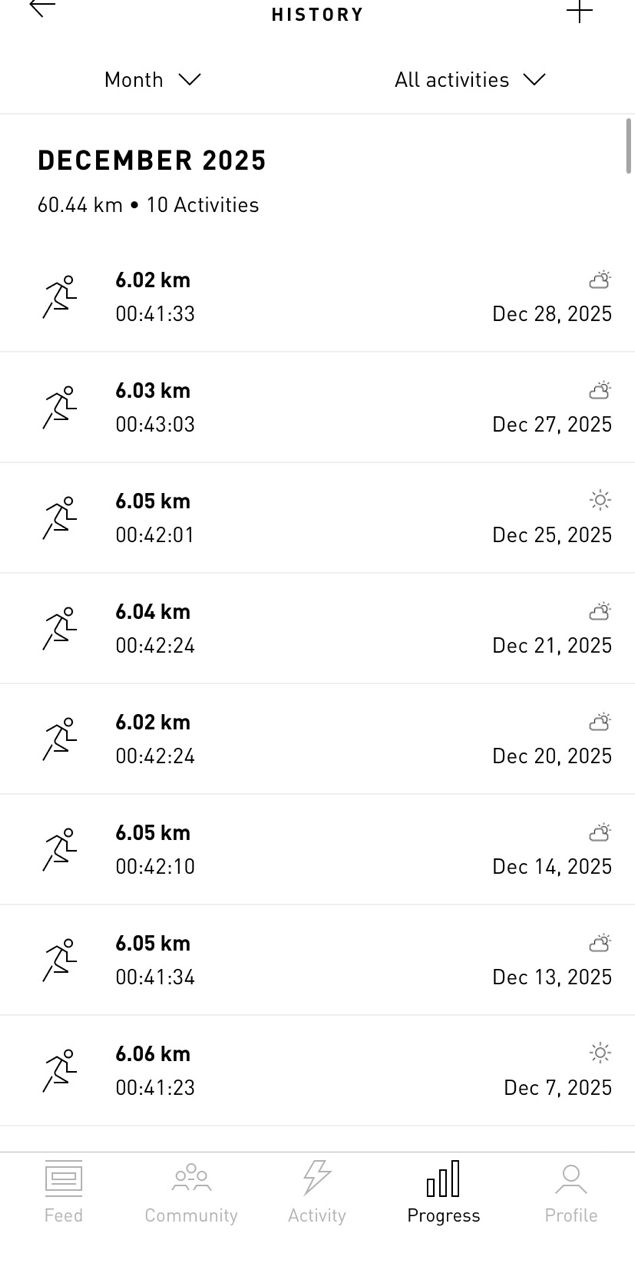Screen dimensions: 635x1280
Task: Tap running icon for Dec 28 activity
Action: 59,297
